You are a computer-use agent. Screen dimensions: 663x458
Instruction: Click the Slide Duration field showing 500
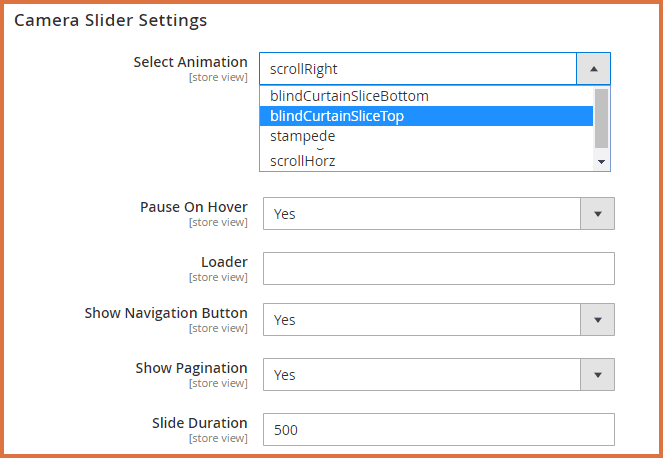point(438,430)
